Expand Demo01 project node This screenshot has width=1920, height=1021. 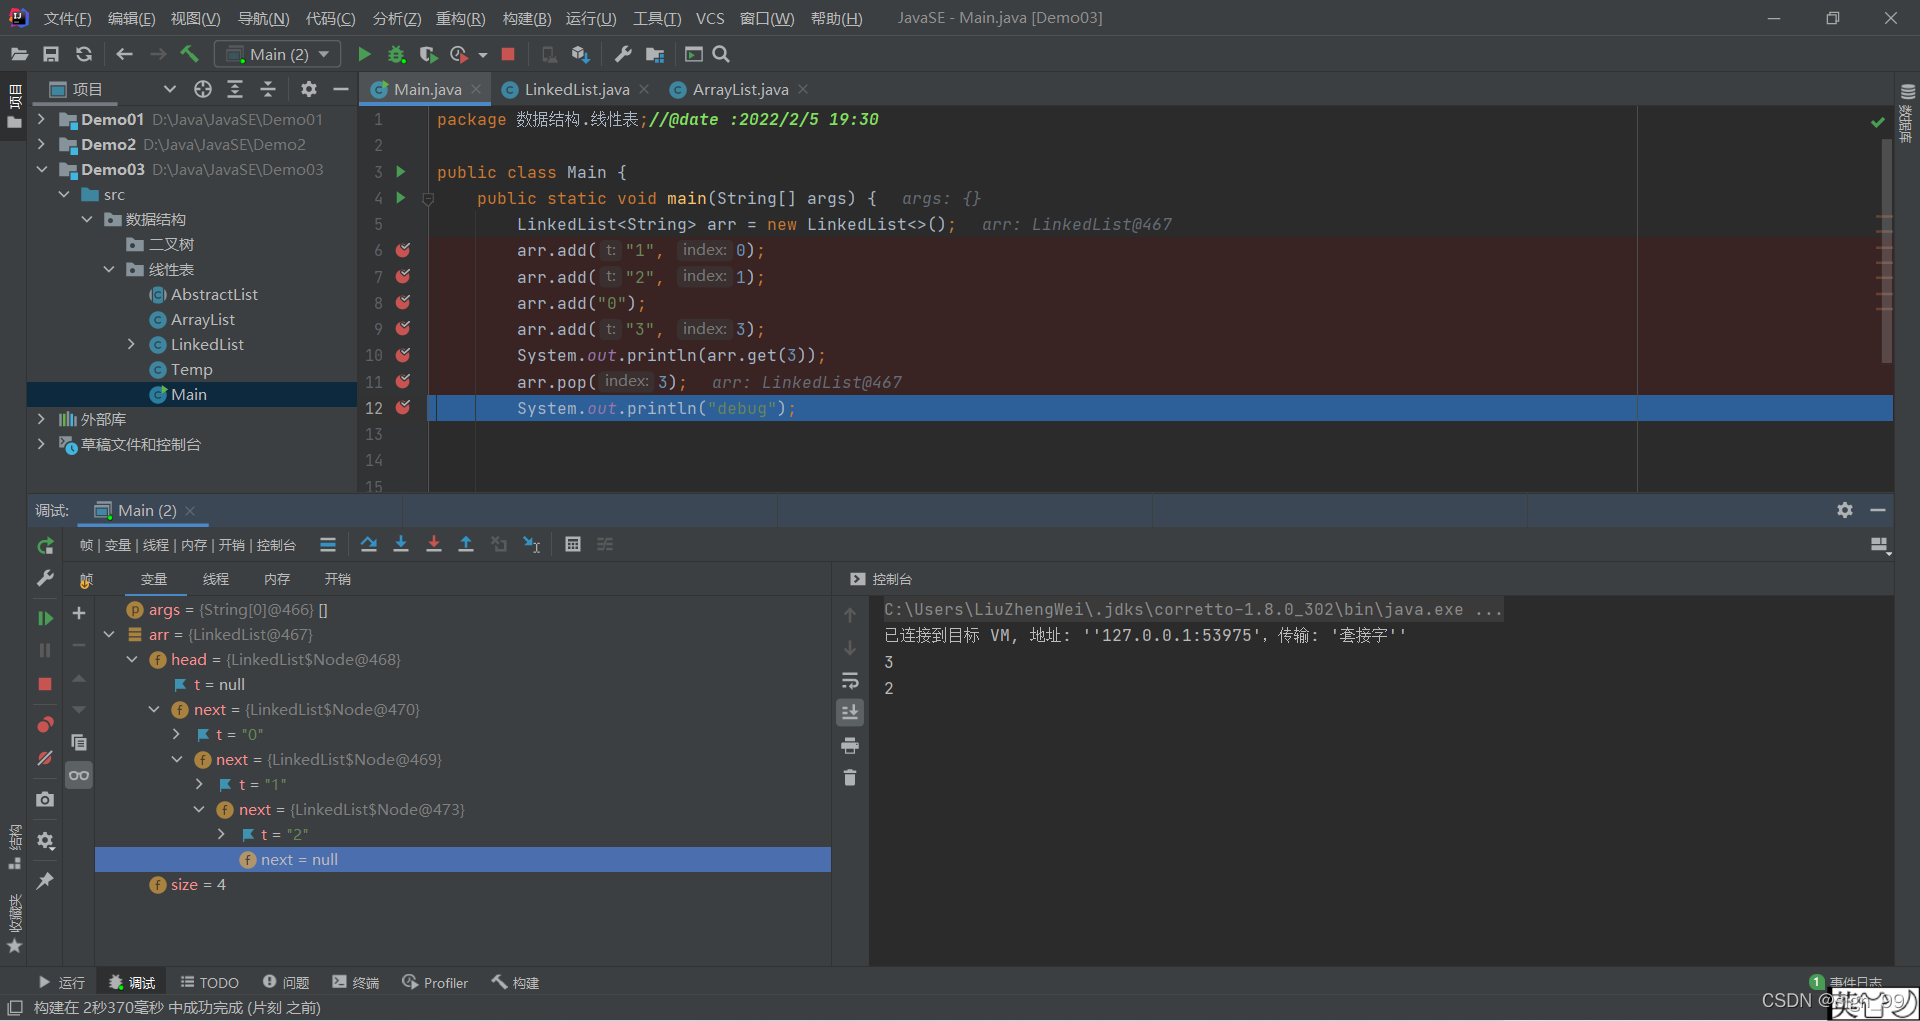point(41,119)
